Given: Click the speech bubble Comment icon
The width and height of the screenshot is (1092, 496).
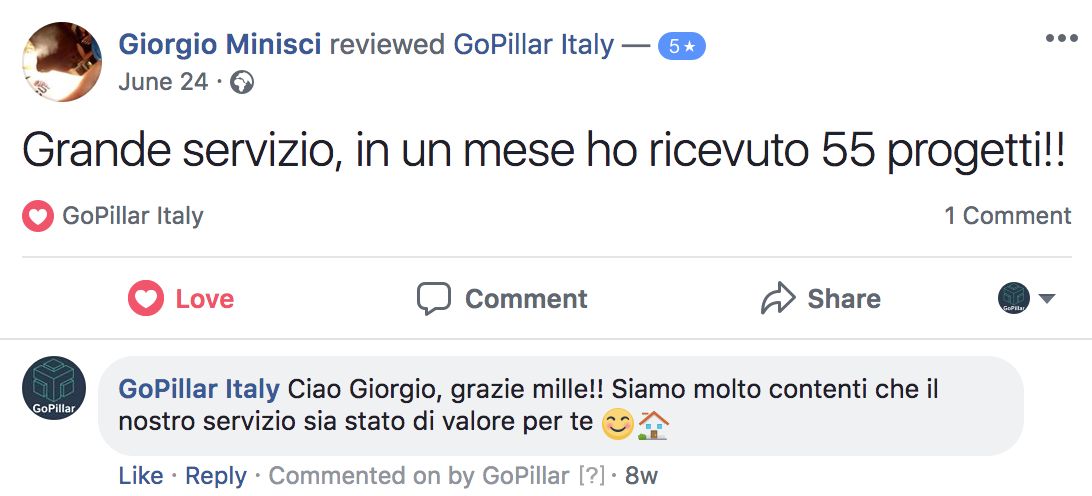Looking at the screenshot, I should (434, 299).
